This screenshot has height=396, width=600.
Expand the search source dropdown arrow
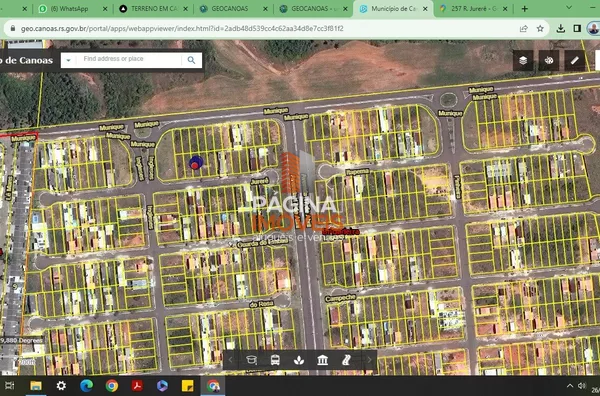click(x=68, y=60)
